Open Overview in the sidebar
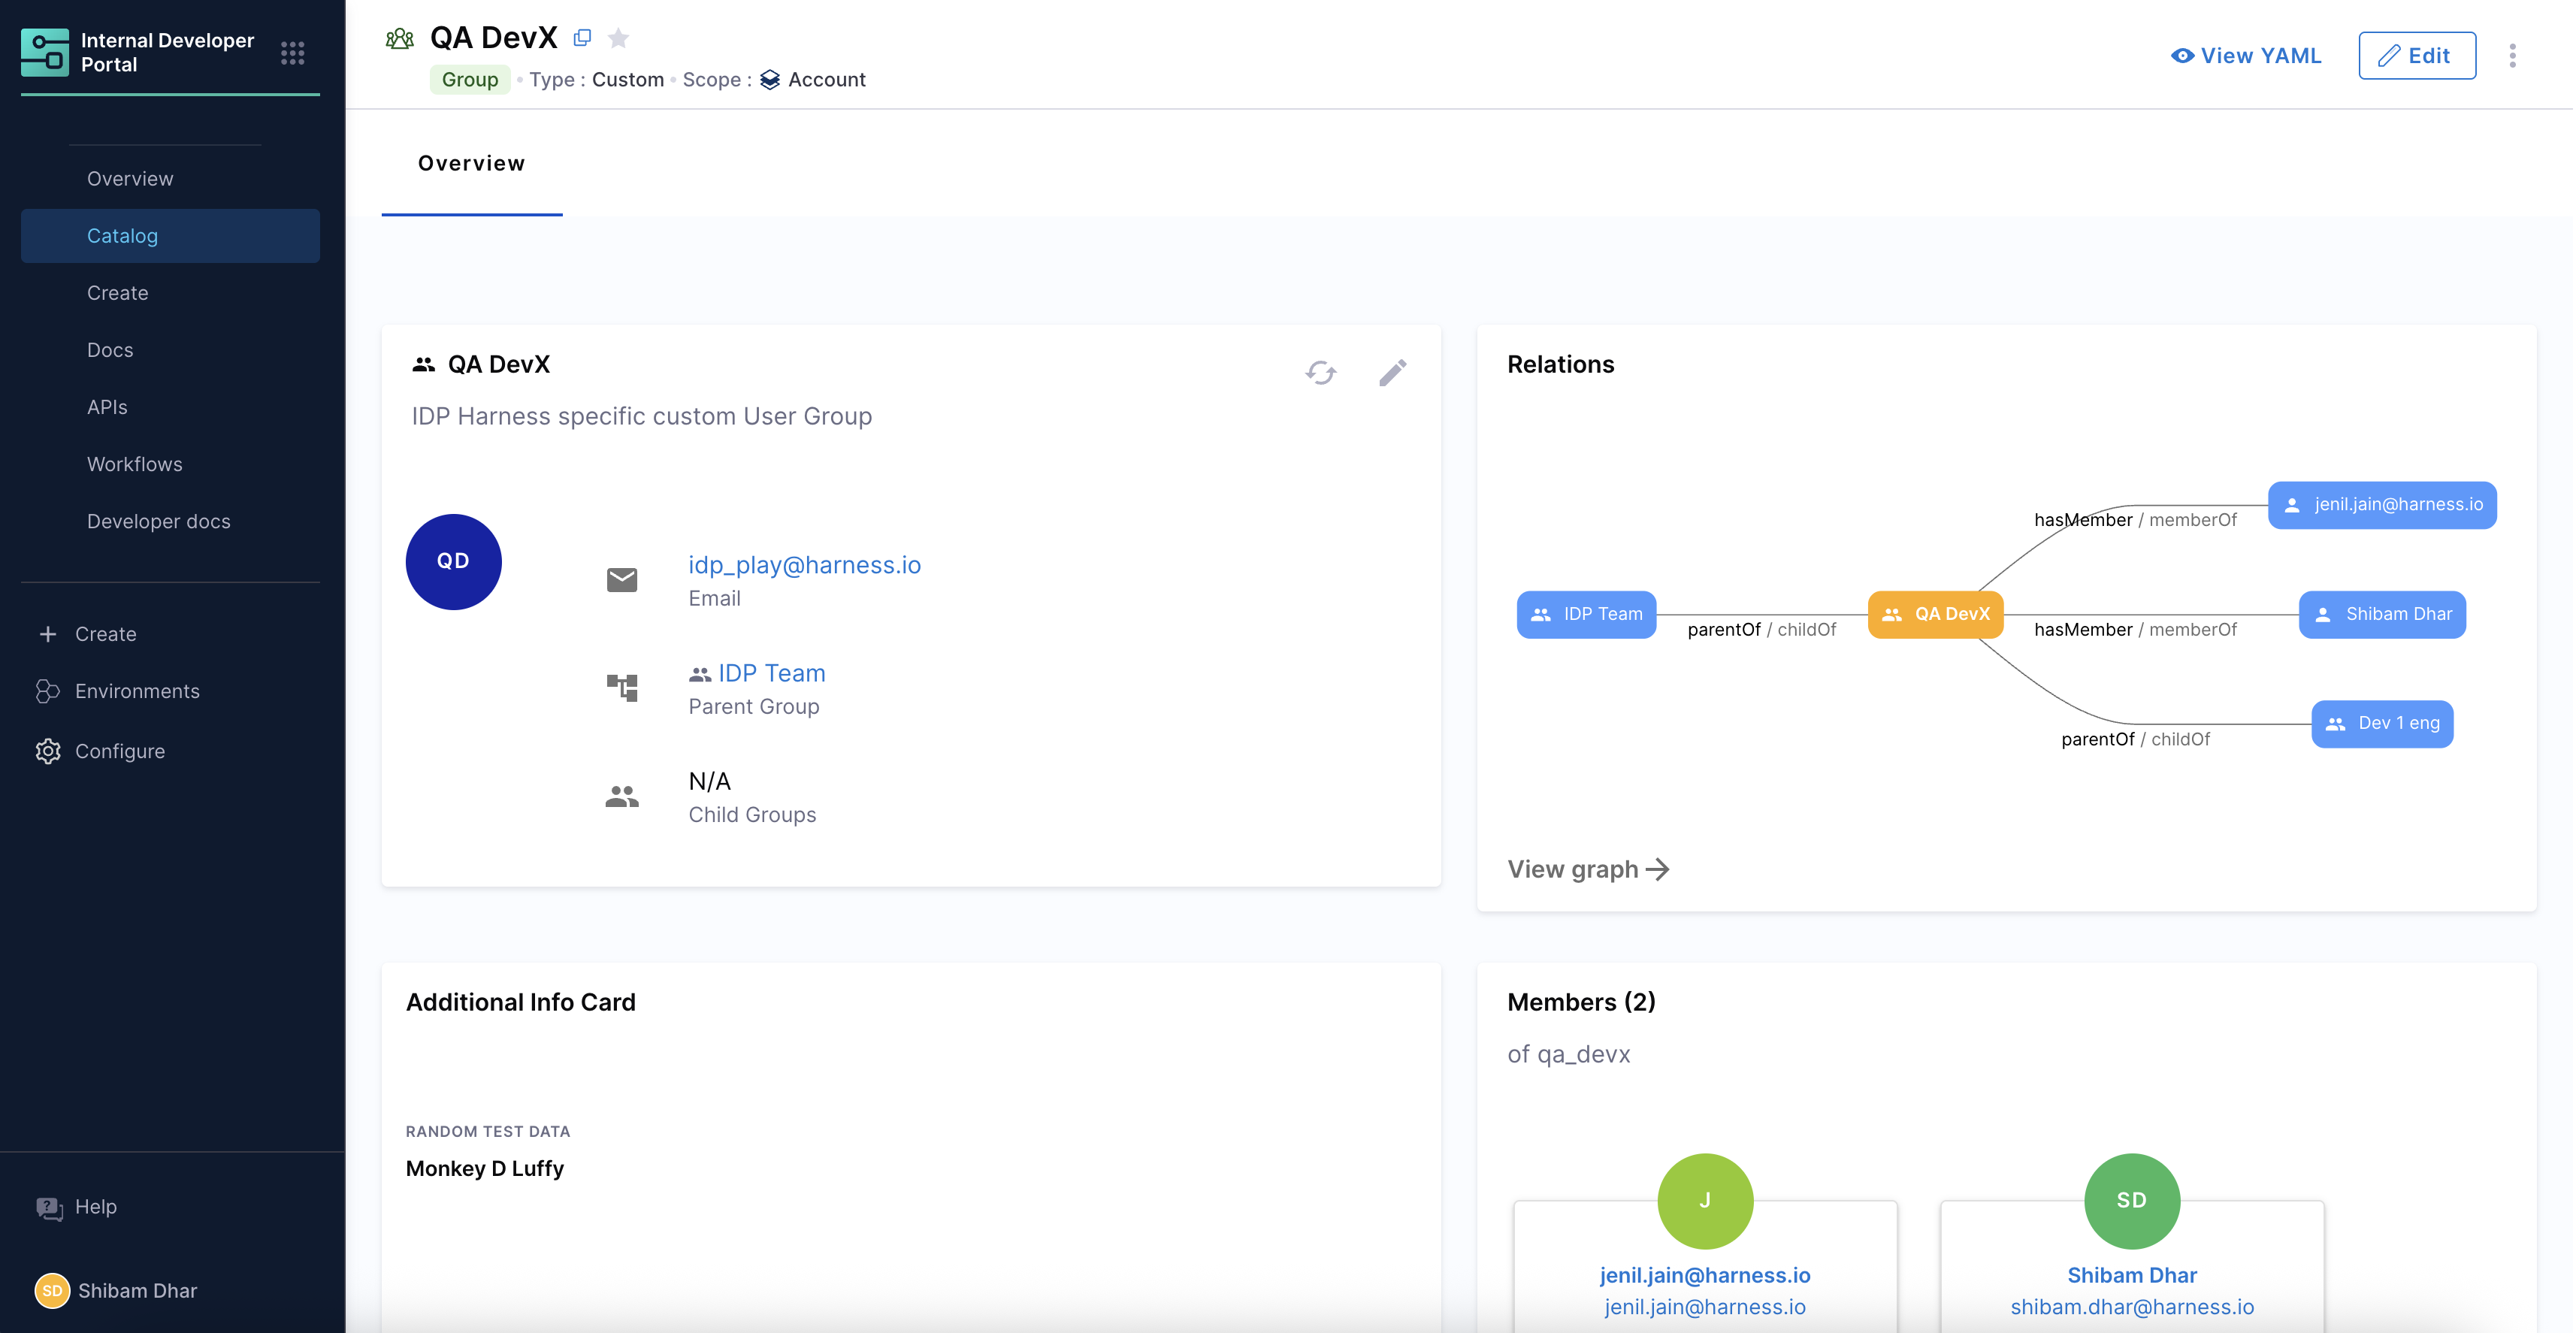Screen dimensions: 2576x1333 pos(130,179)
